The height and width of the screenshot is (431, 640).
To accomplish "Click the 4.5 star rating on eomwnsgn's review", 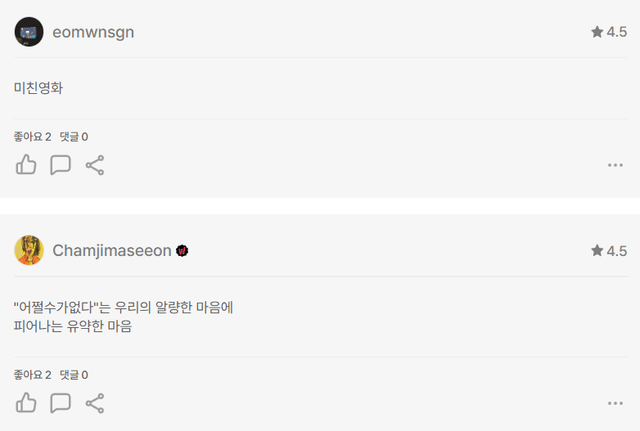I will point(609,32).
